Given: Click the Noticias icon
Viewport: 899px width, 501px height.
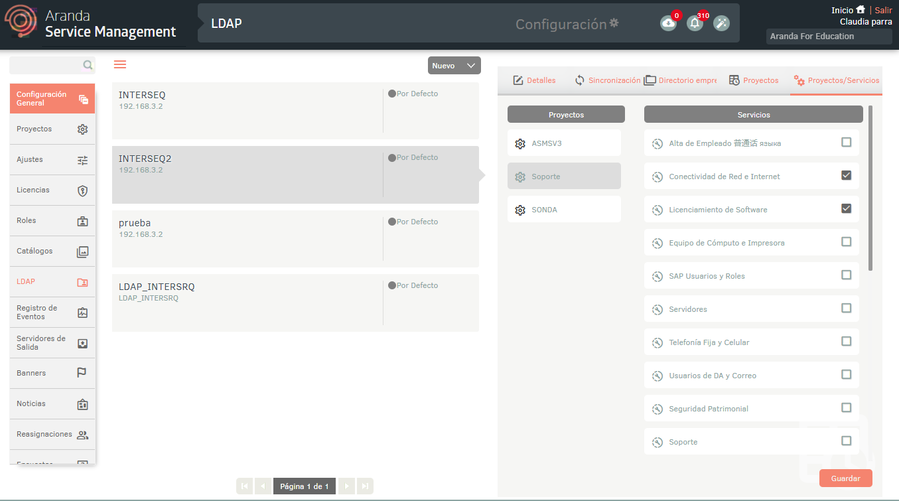Looking at the screenshot, I should pyautogui.click(x=83, y=404).
